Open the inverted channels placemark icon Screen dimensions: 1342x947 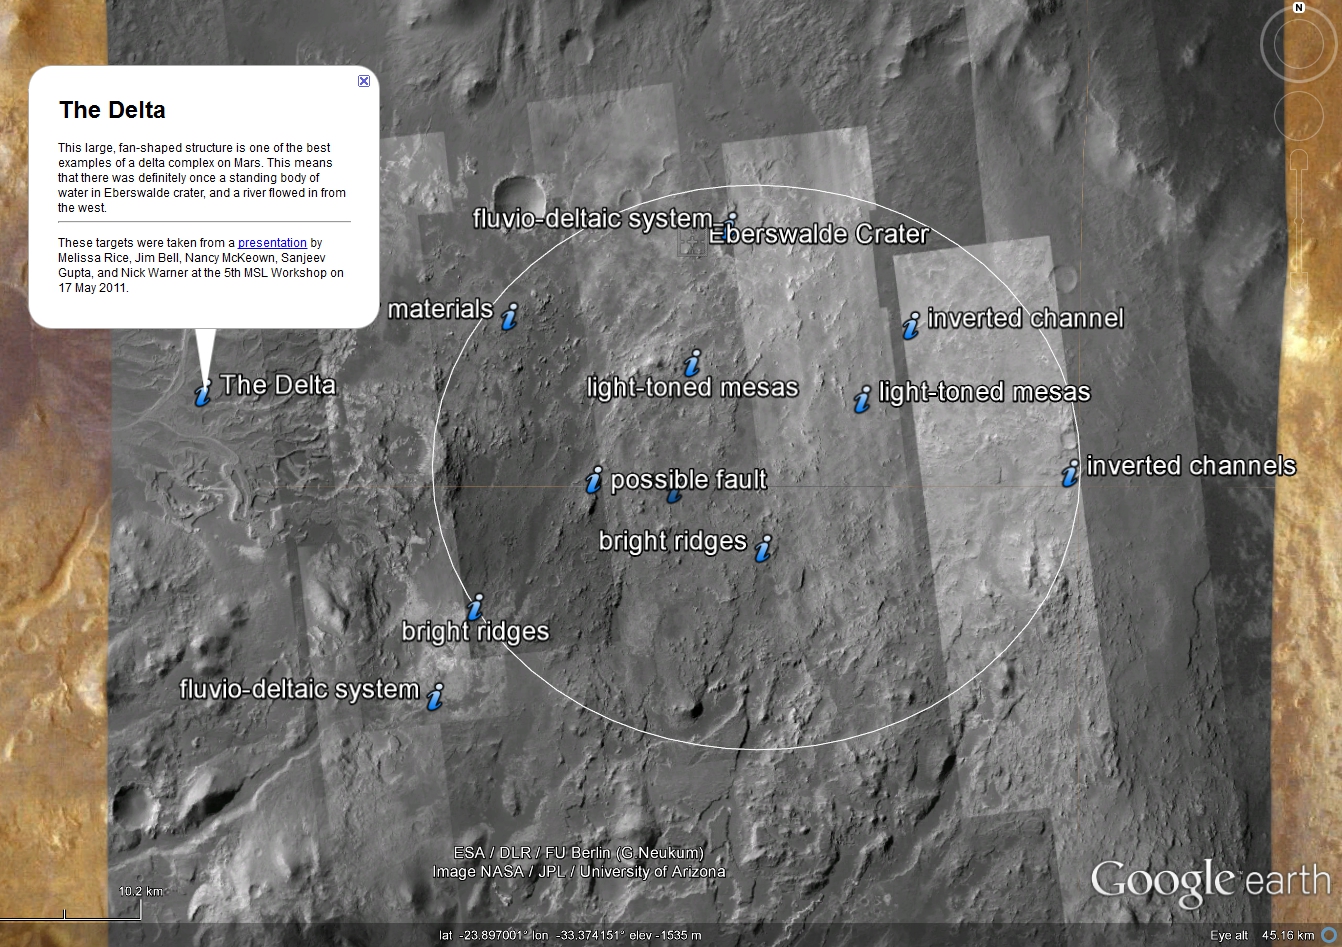click(x=1070, y=472)
